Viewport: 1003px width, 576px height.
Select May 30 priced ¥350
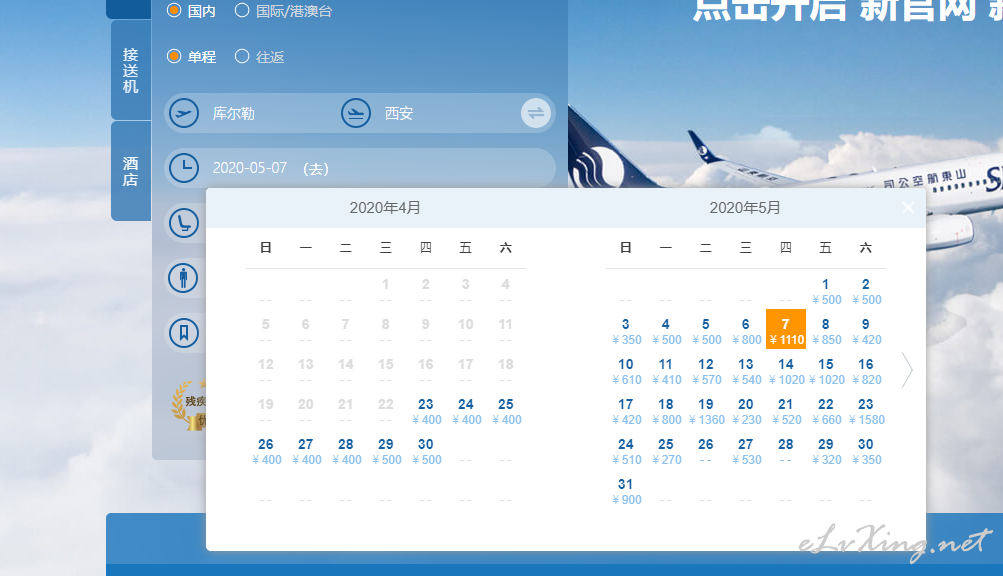pos(866,451)
